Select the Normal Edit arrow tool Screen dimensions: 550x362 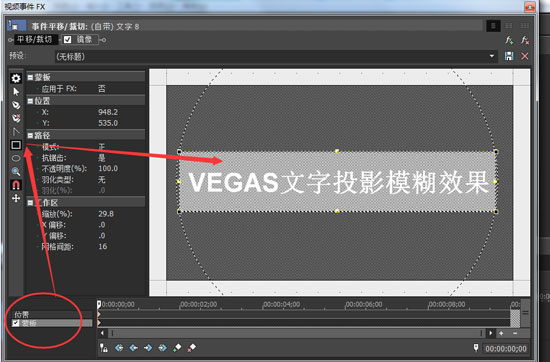point(16,92)
